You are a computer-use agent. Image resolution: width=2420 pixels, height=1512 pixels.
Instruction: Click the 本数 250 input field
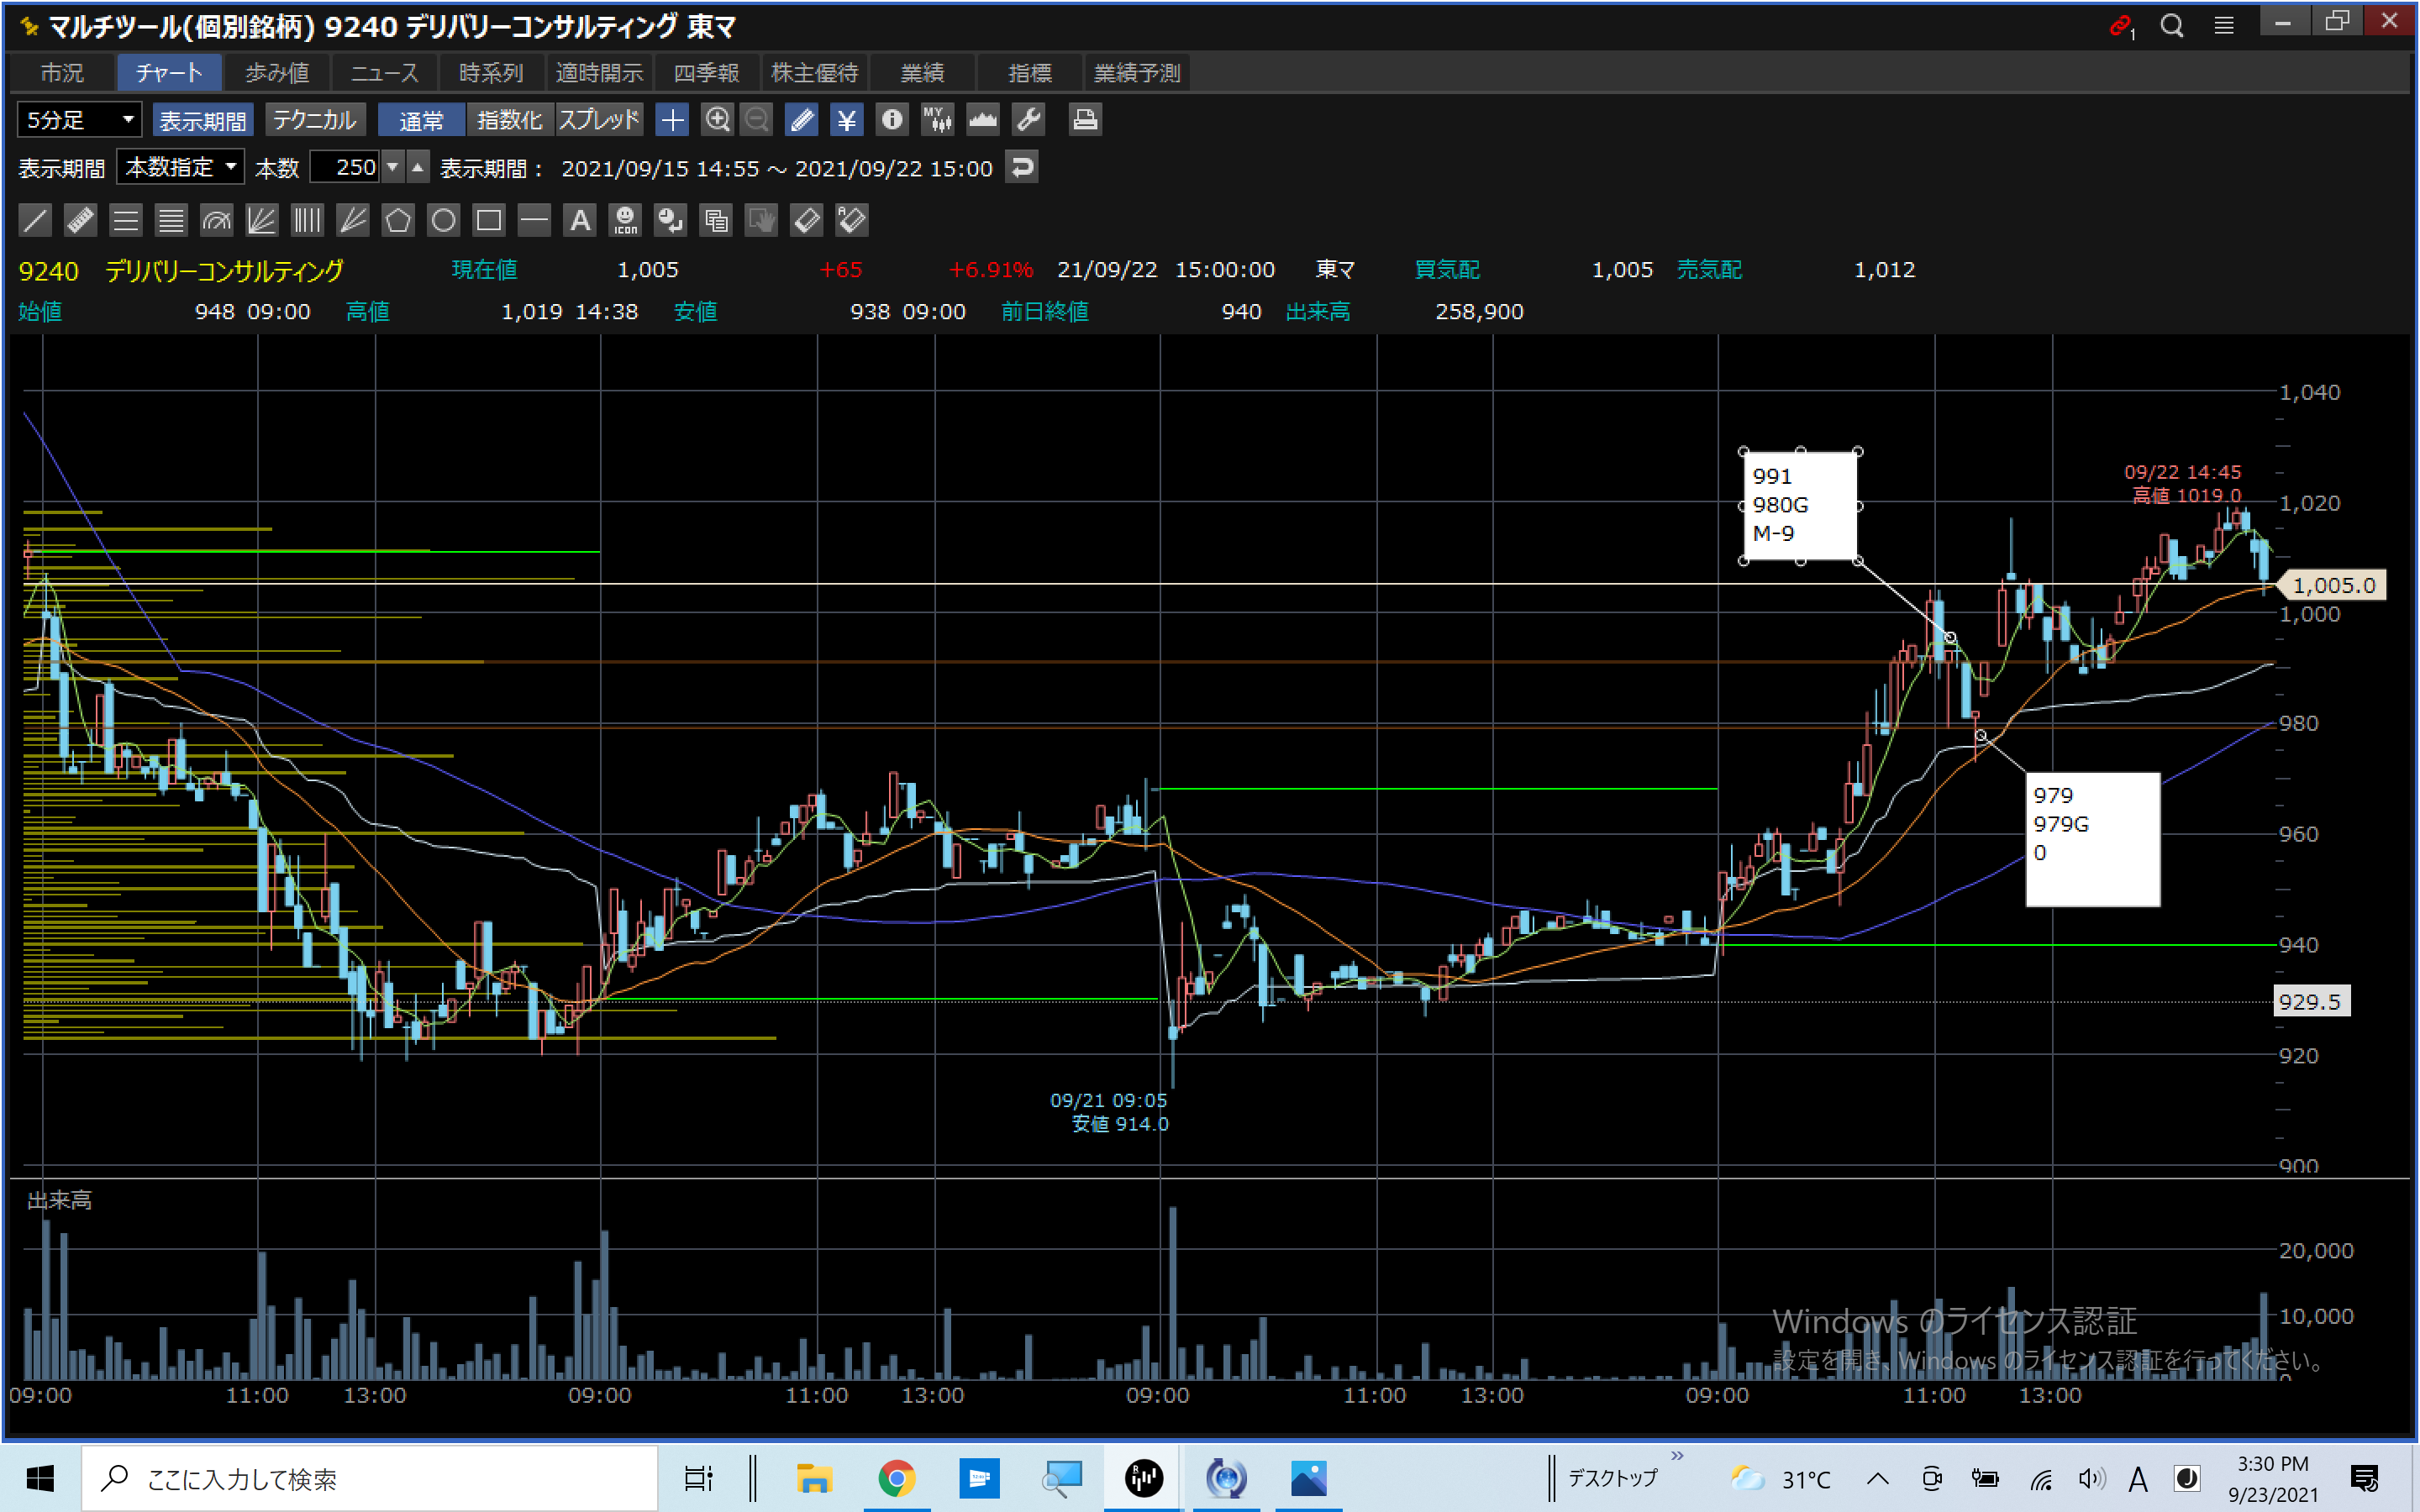click(346, 167)
